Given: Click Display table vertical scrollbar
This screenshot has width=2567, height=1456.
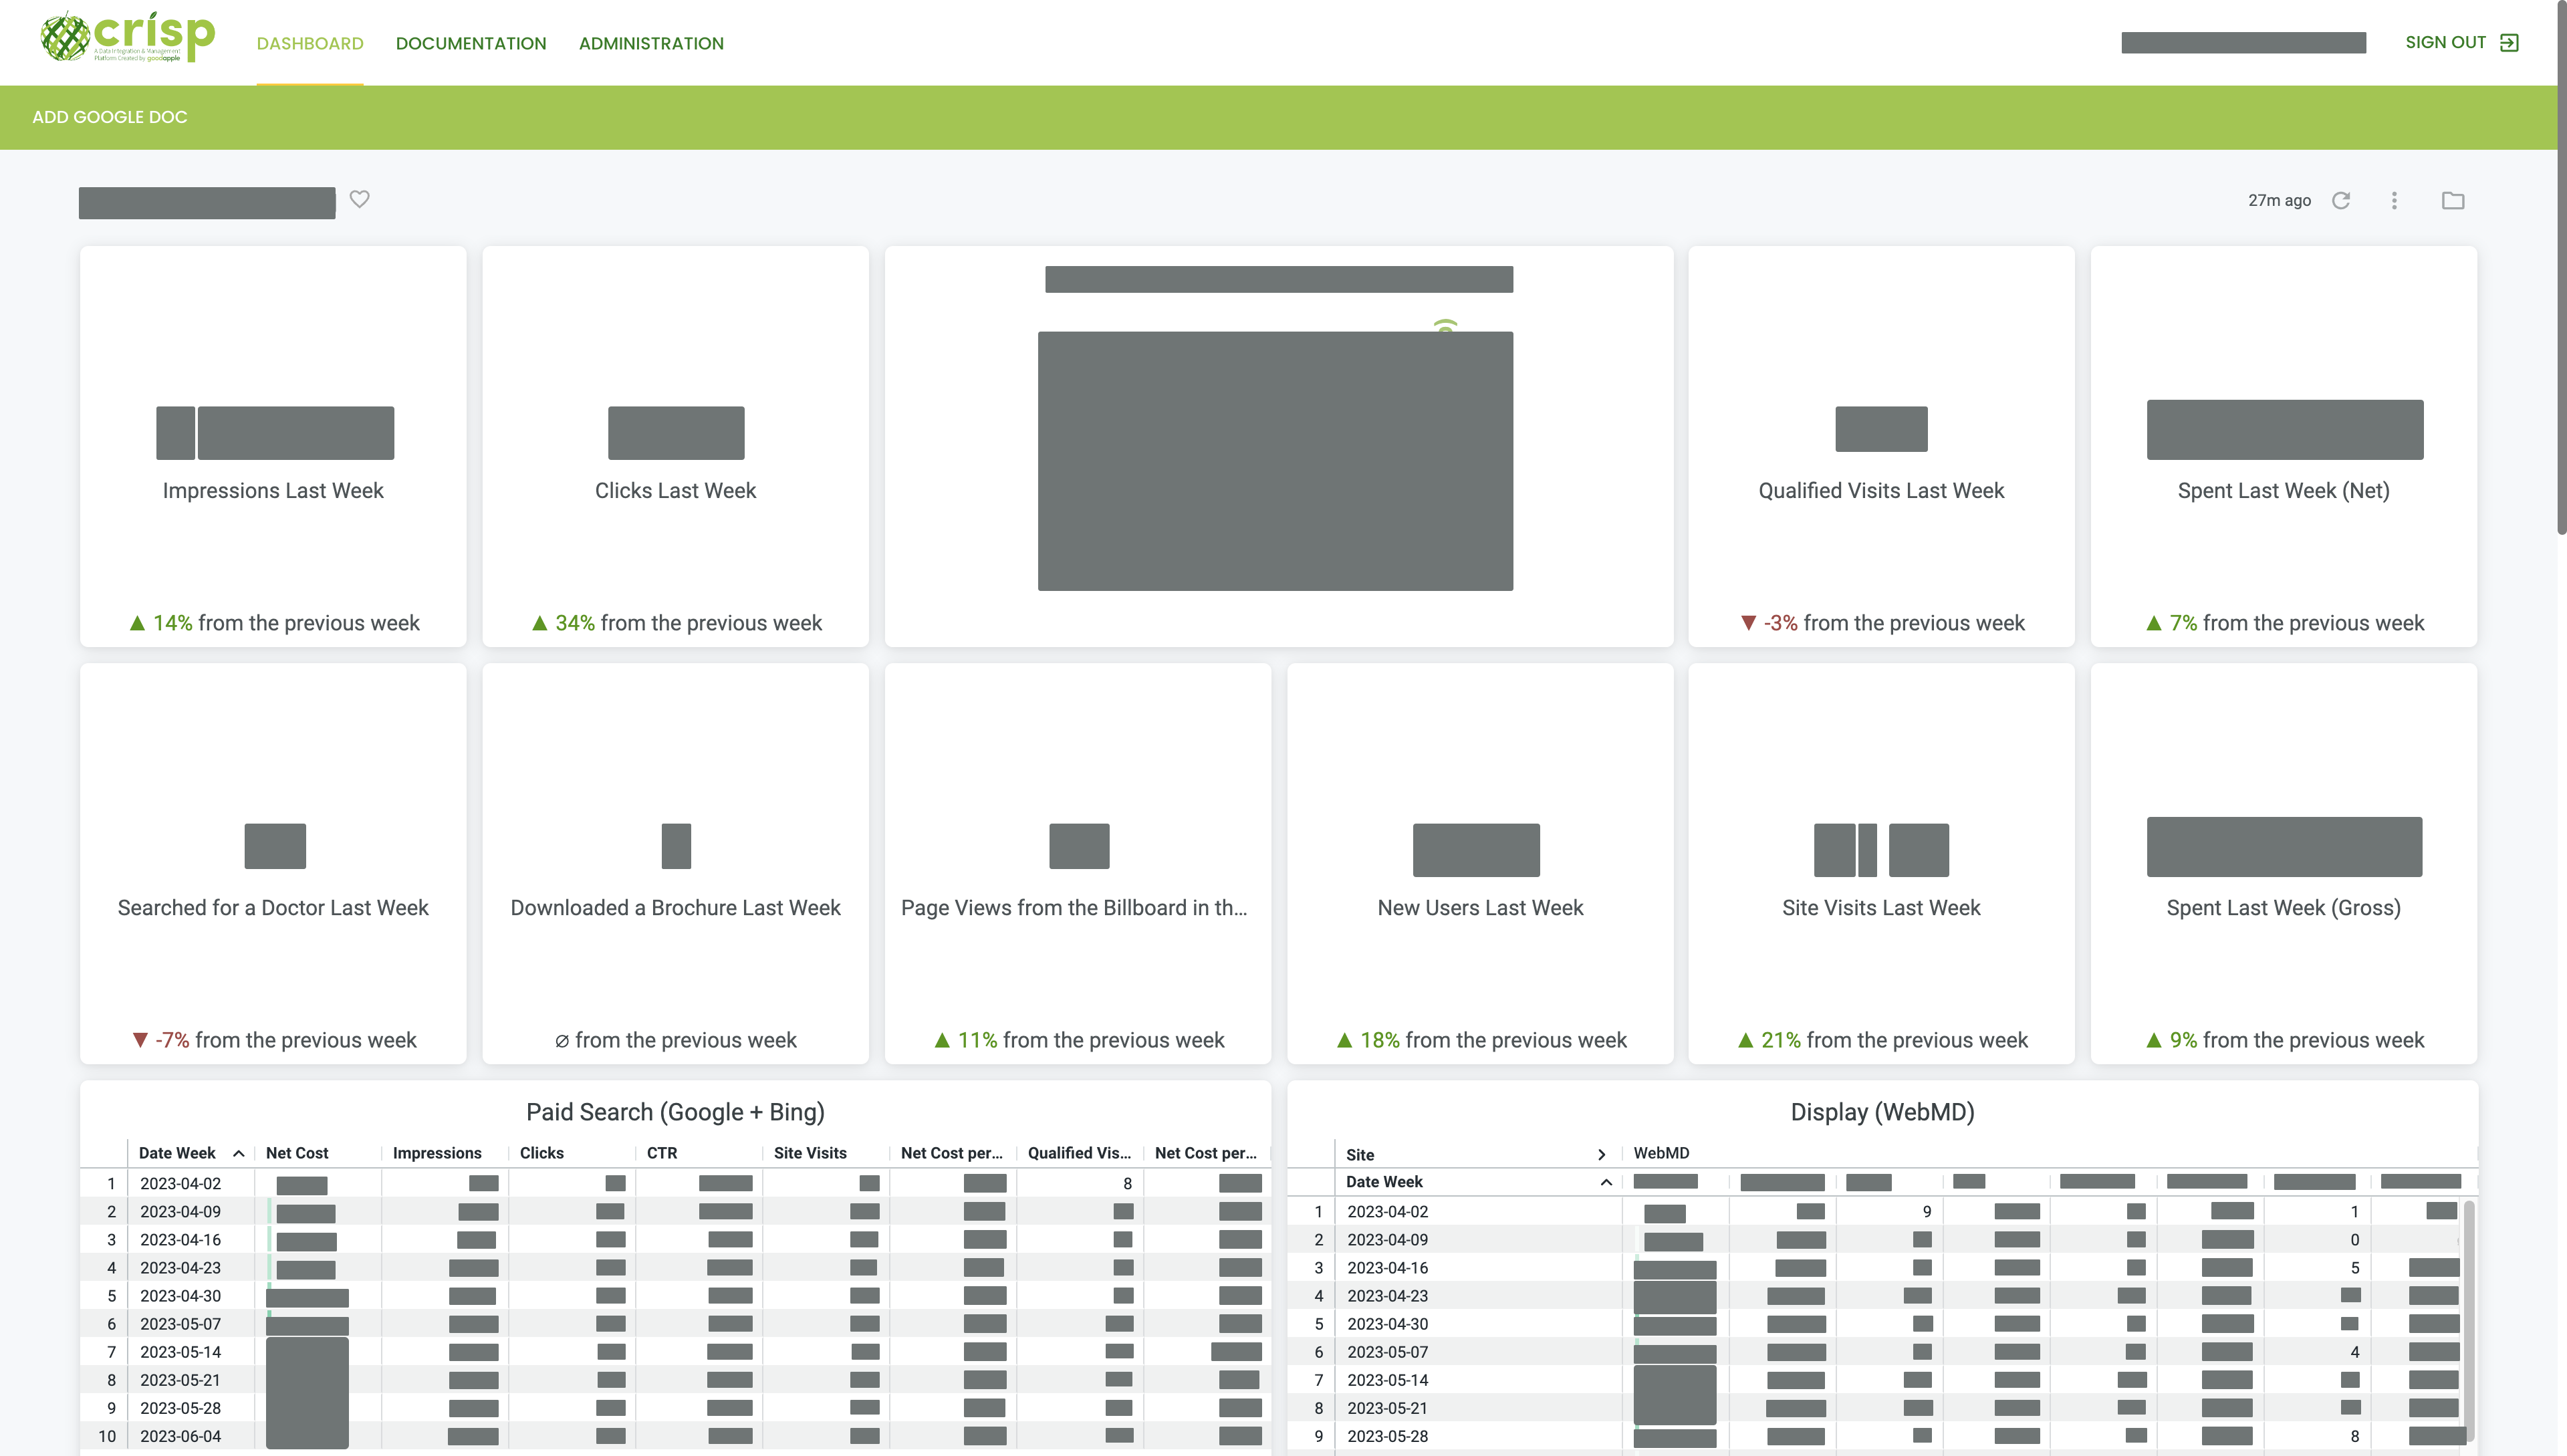Looking at the screenshot, I should tap(2469, 1320).
